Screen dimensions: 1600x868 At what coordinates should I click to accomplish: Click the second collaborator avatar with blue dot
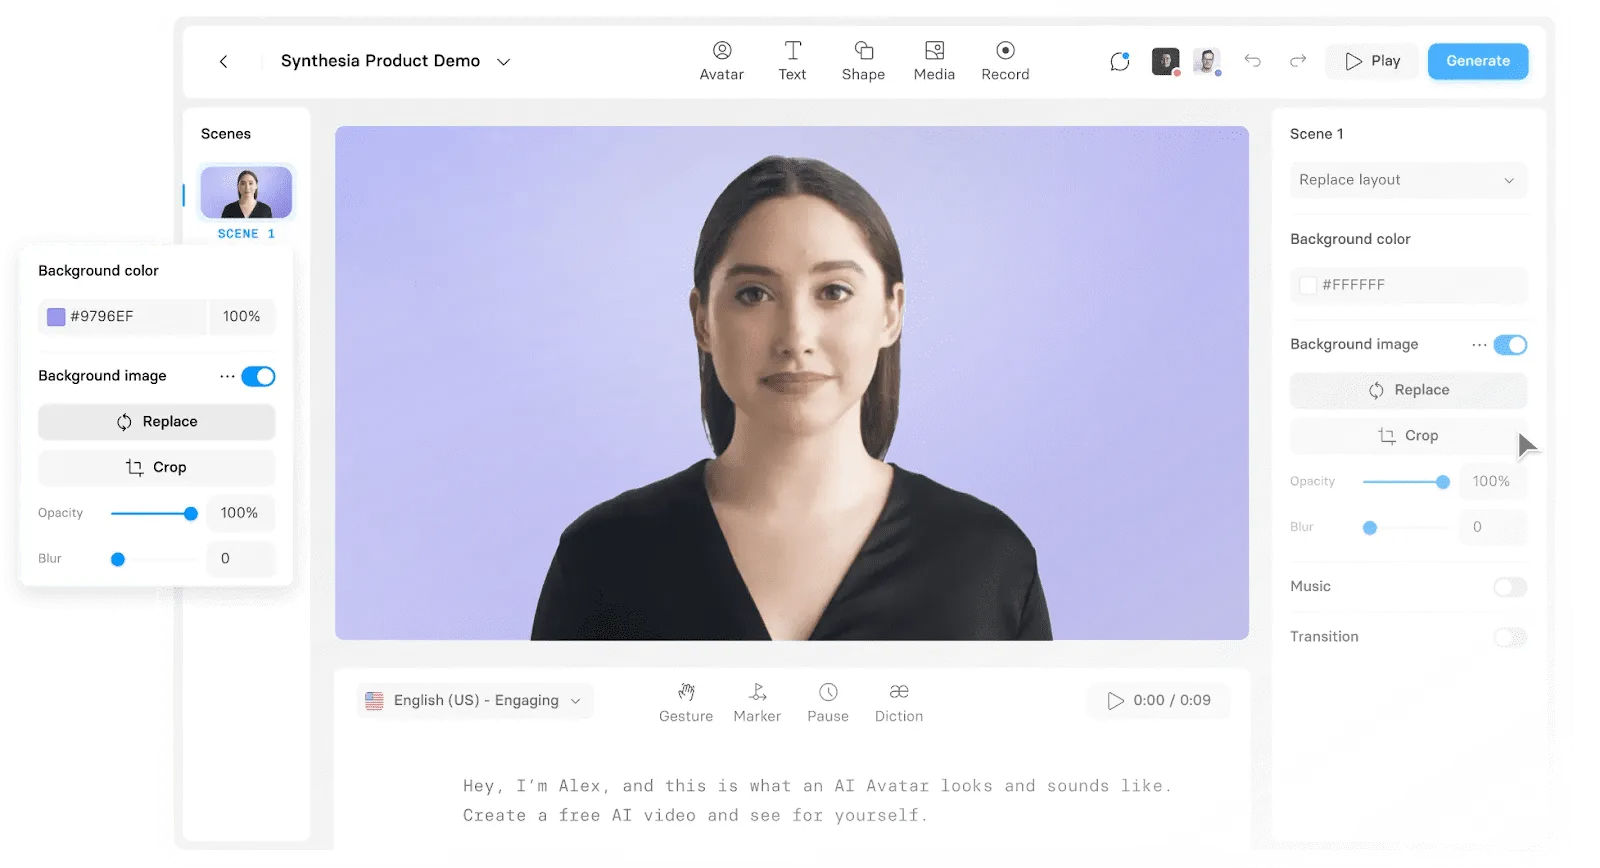[1207, 62]
